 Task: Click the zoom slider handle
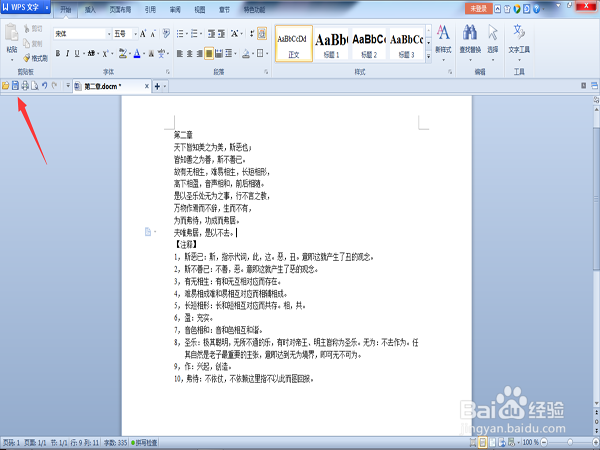click(570, 443)
